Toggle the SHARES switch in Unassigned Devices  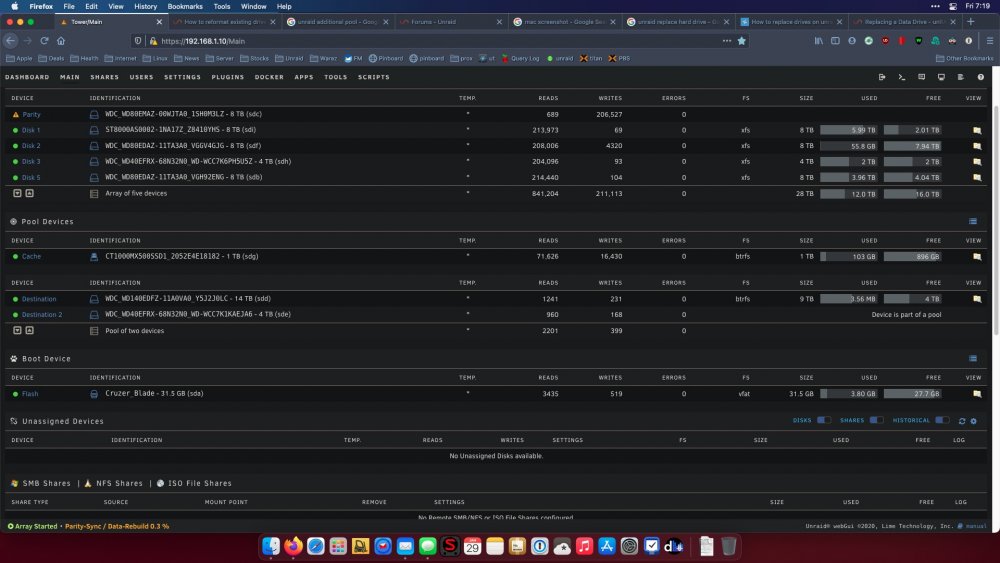pyautogui.click(x=876, y=420)
